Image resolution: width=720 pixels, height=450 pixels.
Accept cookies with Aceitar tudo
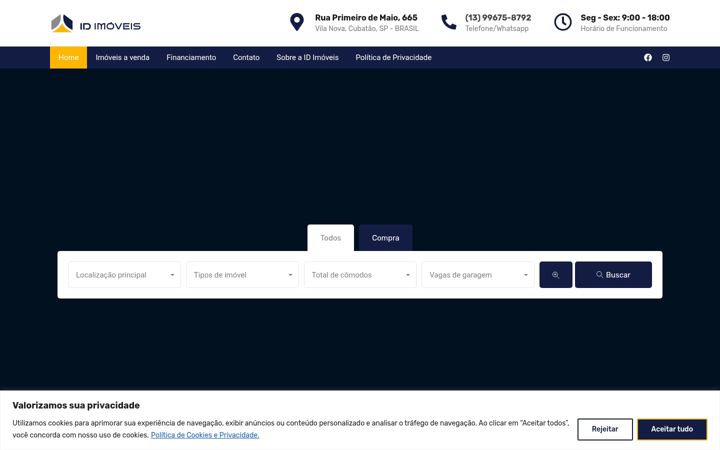[672, 429]
